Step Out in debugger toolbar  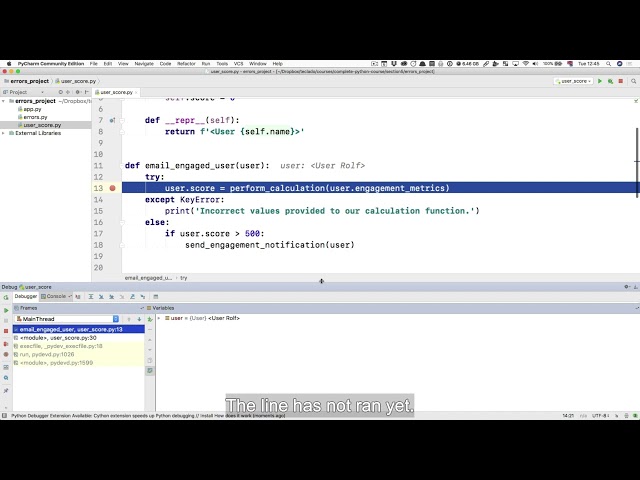pos(132,297)
